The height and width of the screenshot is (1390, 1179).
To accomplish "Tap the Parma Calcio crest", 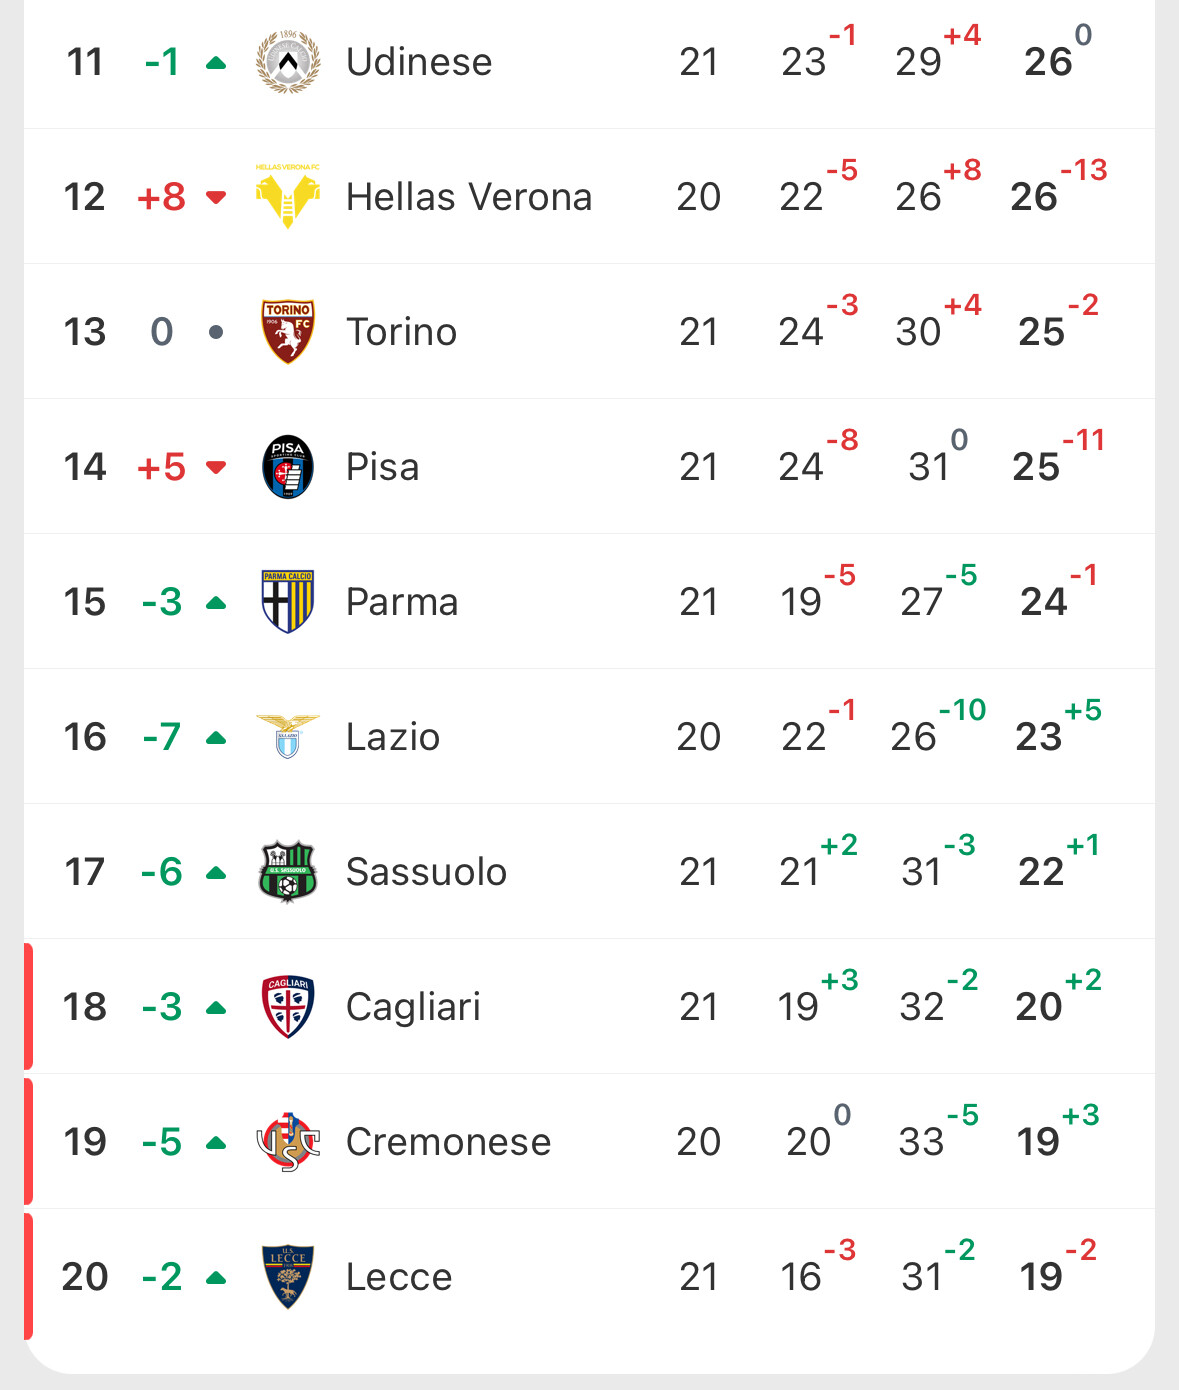I will tap(288, 602).
